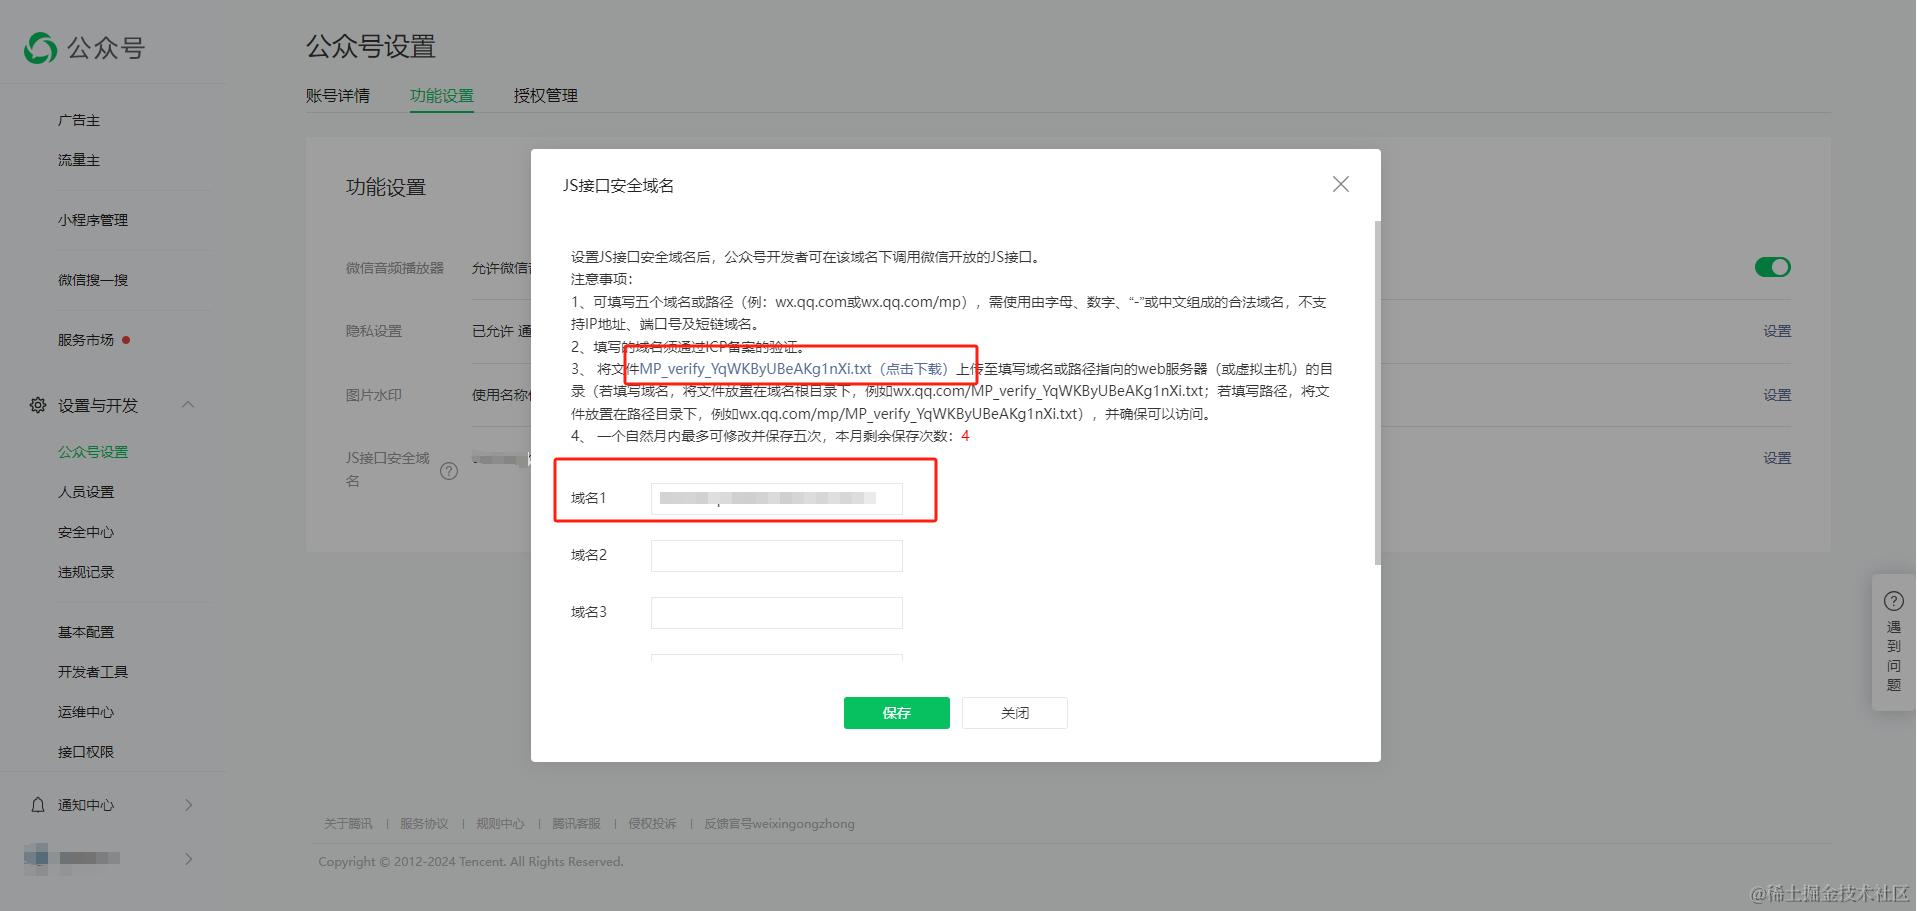Select 基本配置 in the sidebar
The width and height of the screenshot is (1917, 911).
coord(86,632)
